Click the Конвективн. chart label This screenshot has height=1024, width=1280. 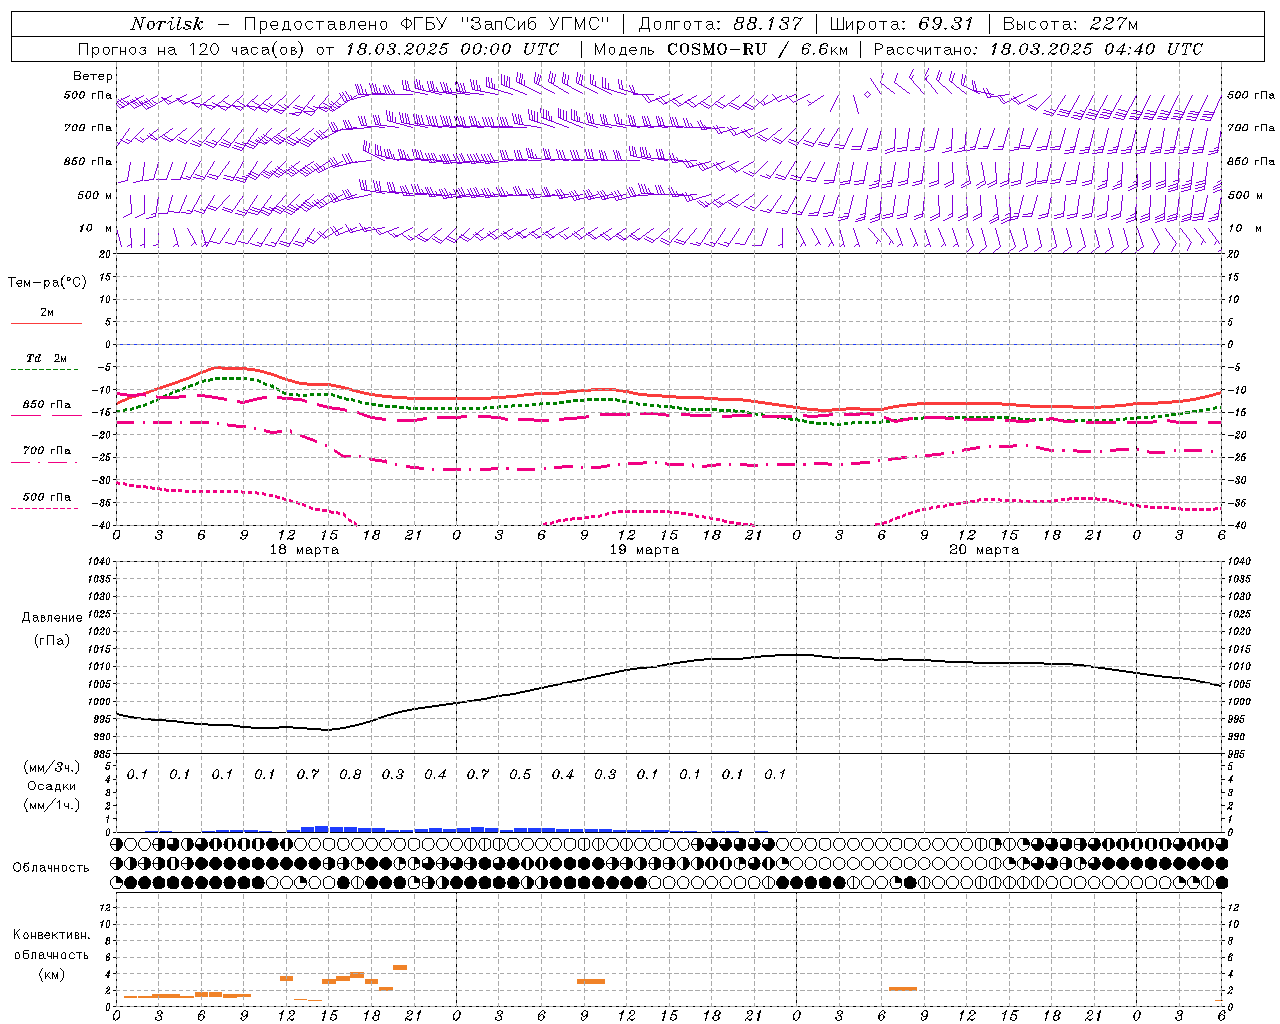pyautogui.click(x=52, y=935)
